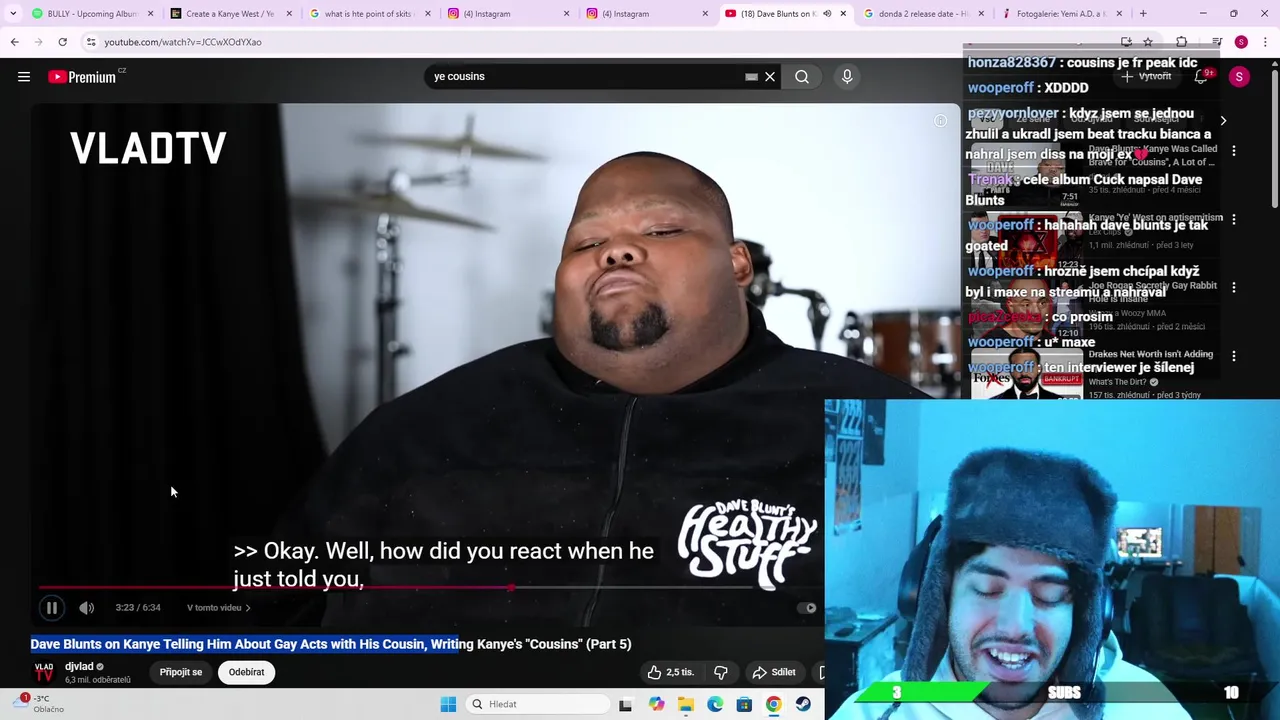
Task: Bookmark this page with star icon
Action: pyautogui.click(x=1148, y=42)
